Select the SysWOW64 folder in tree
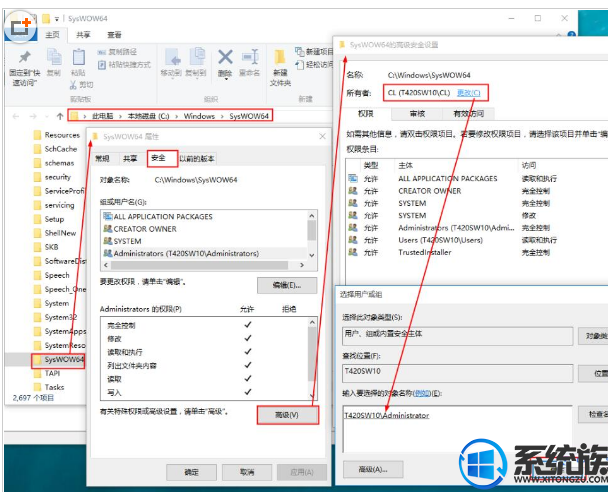The width and height of the screenshot is (608, 492). [59, 359]
